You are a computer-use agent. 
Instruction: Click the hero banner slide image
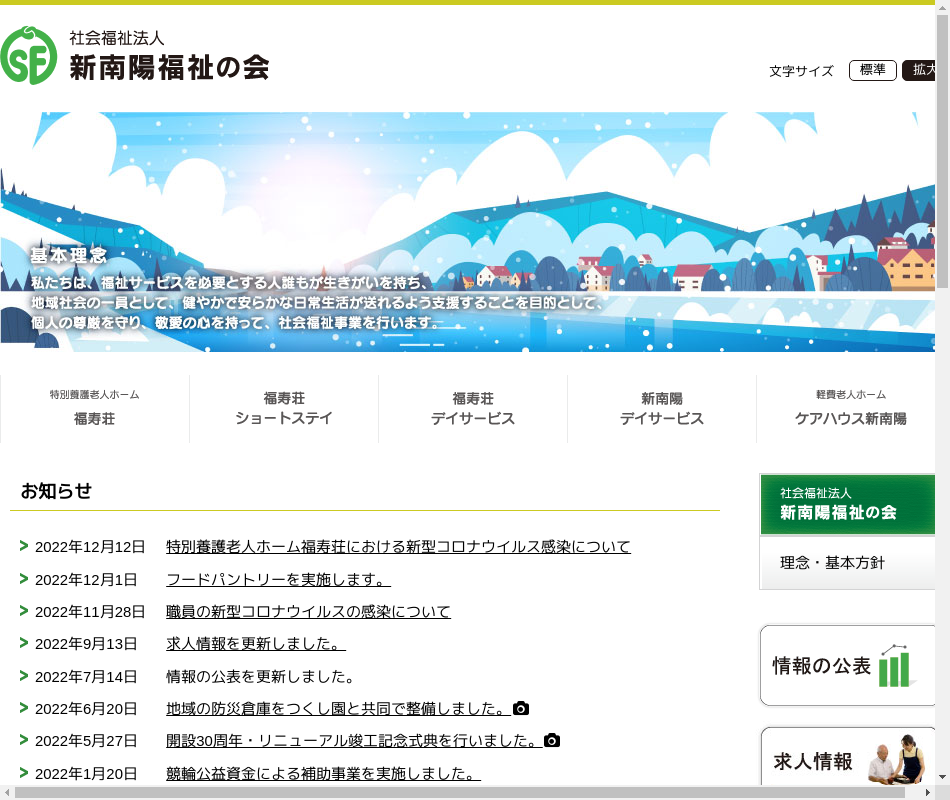[x=468, y=232]
